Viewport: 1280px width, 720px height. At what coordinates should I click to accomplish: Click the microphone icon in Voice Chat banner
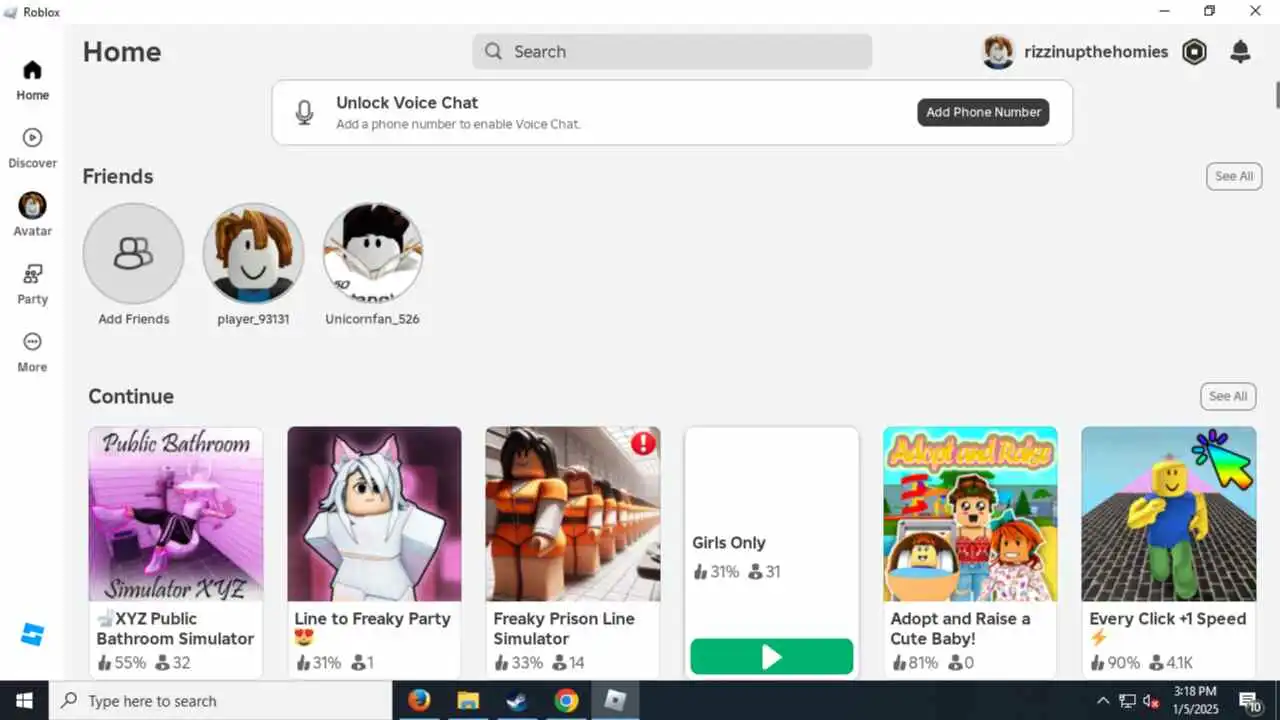click(305, 112)
